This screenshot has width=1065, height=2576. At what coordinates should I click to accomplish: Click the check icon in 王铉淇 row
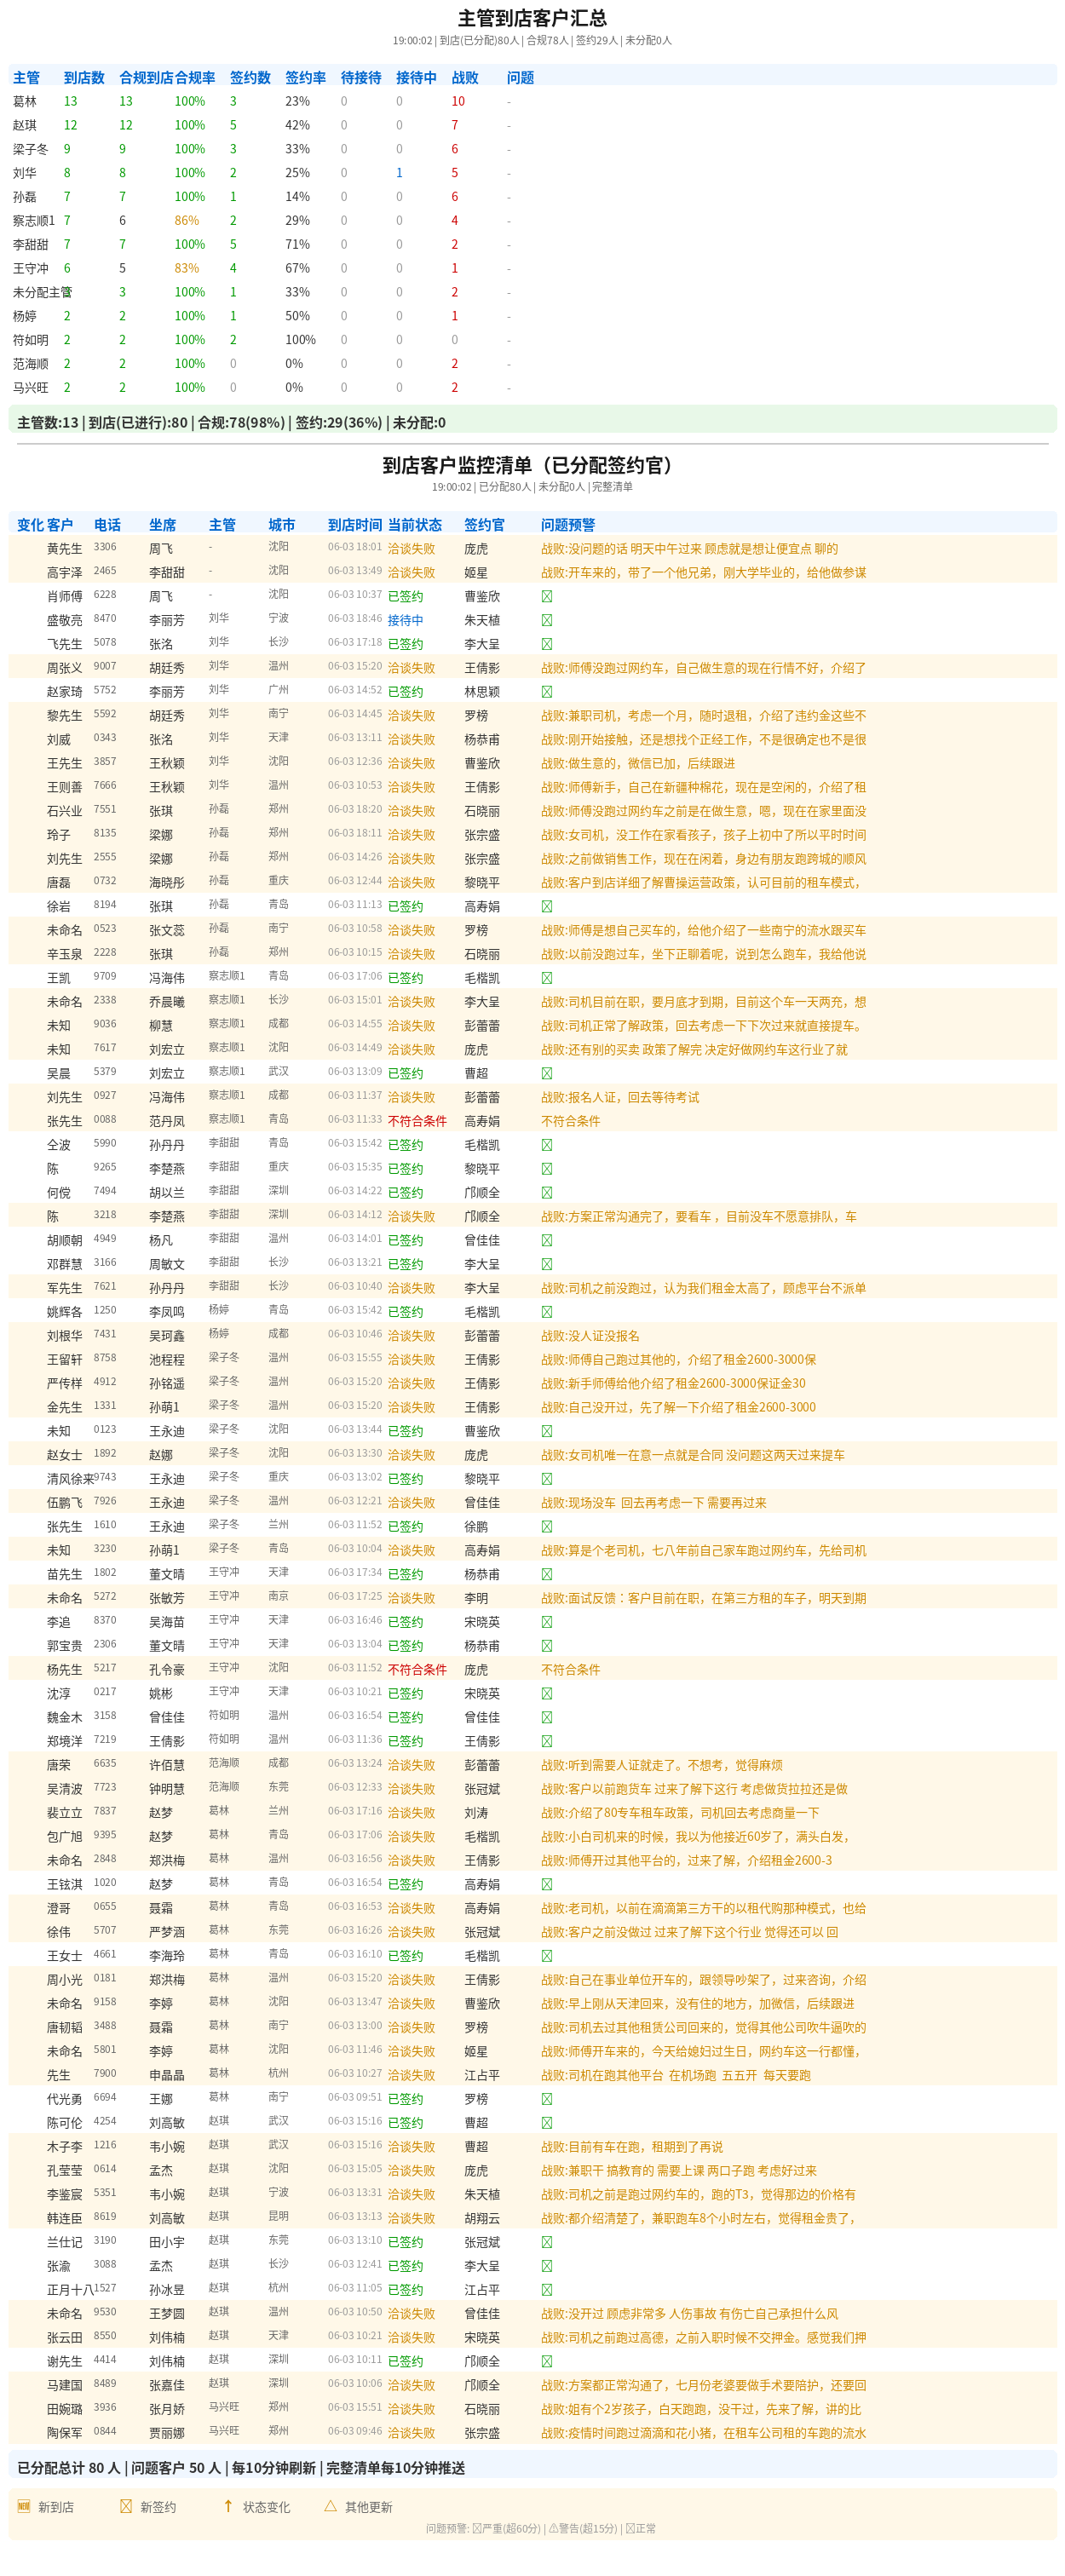coord(547,1884)
